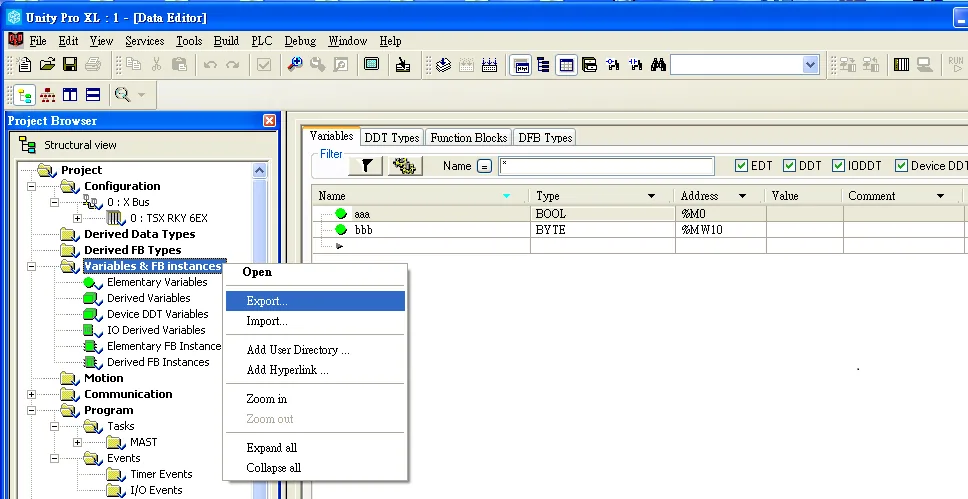Collapse the Configuration tree node
968x499 pixels.
click(31, 186)
